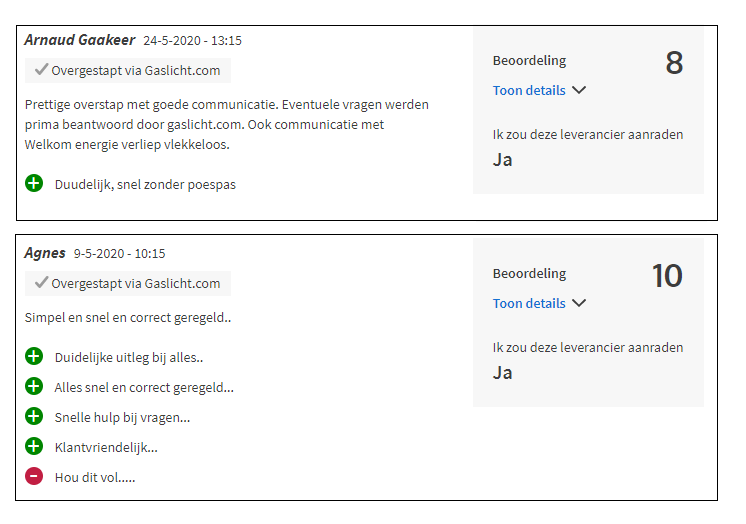Expand 'Toon details' in Arnaud Gaakeer's review
Screen dimensions: 746x524
(x=529, y=90)
